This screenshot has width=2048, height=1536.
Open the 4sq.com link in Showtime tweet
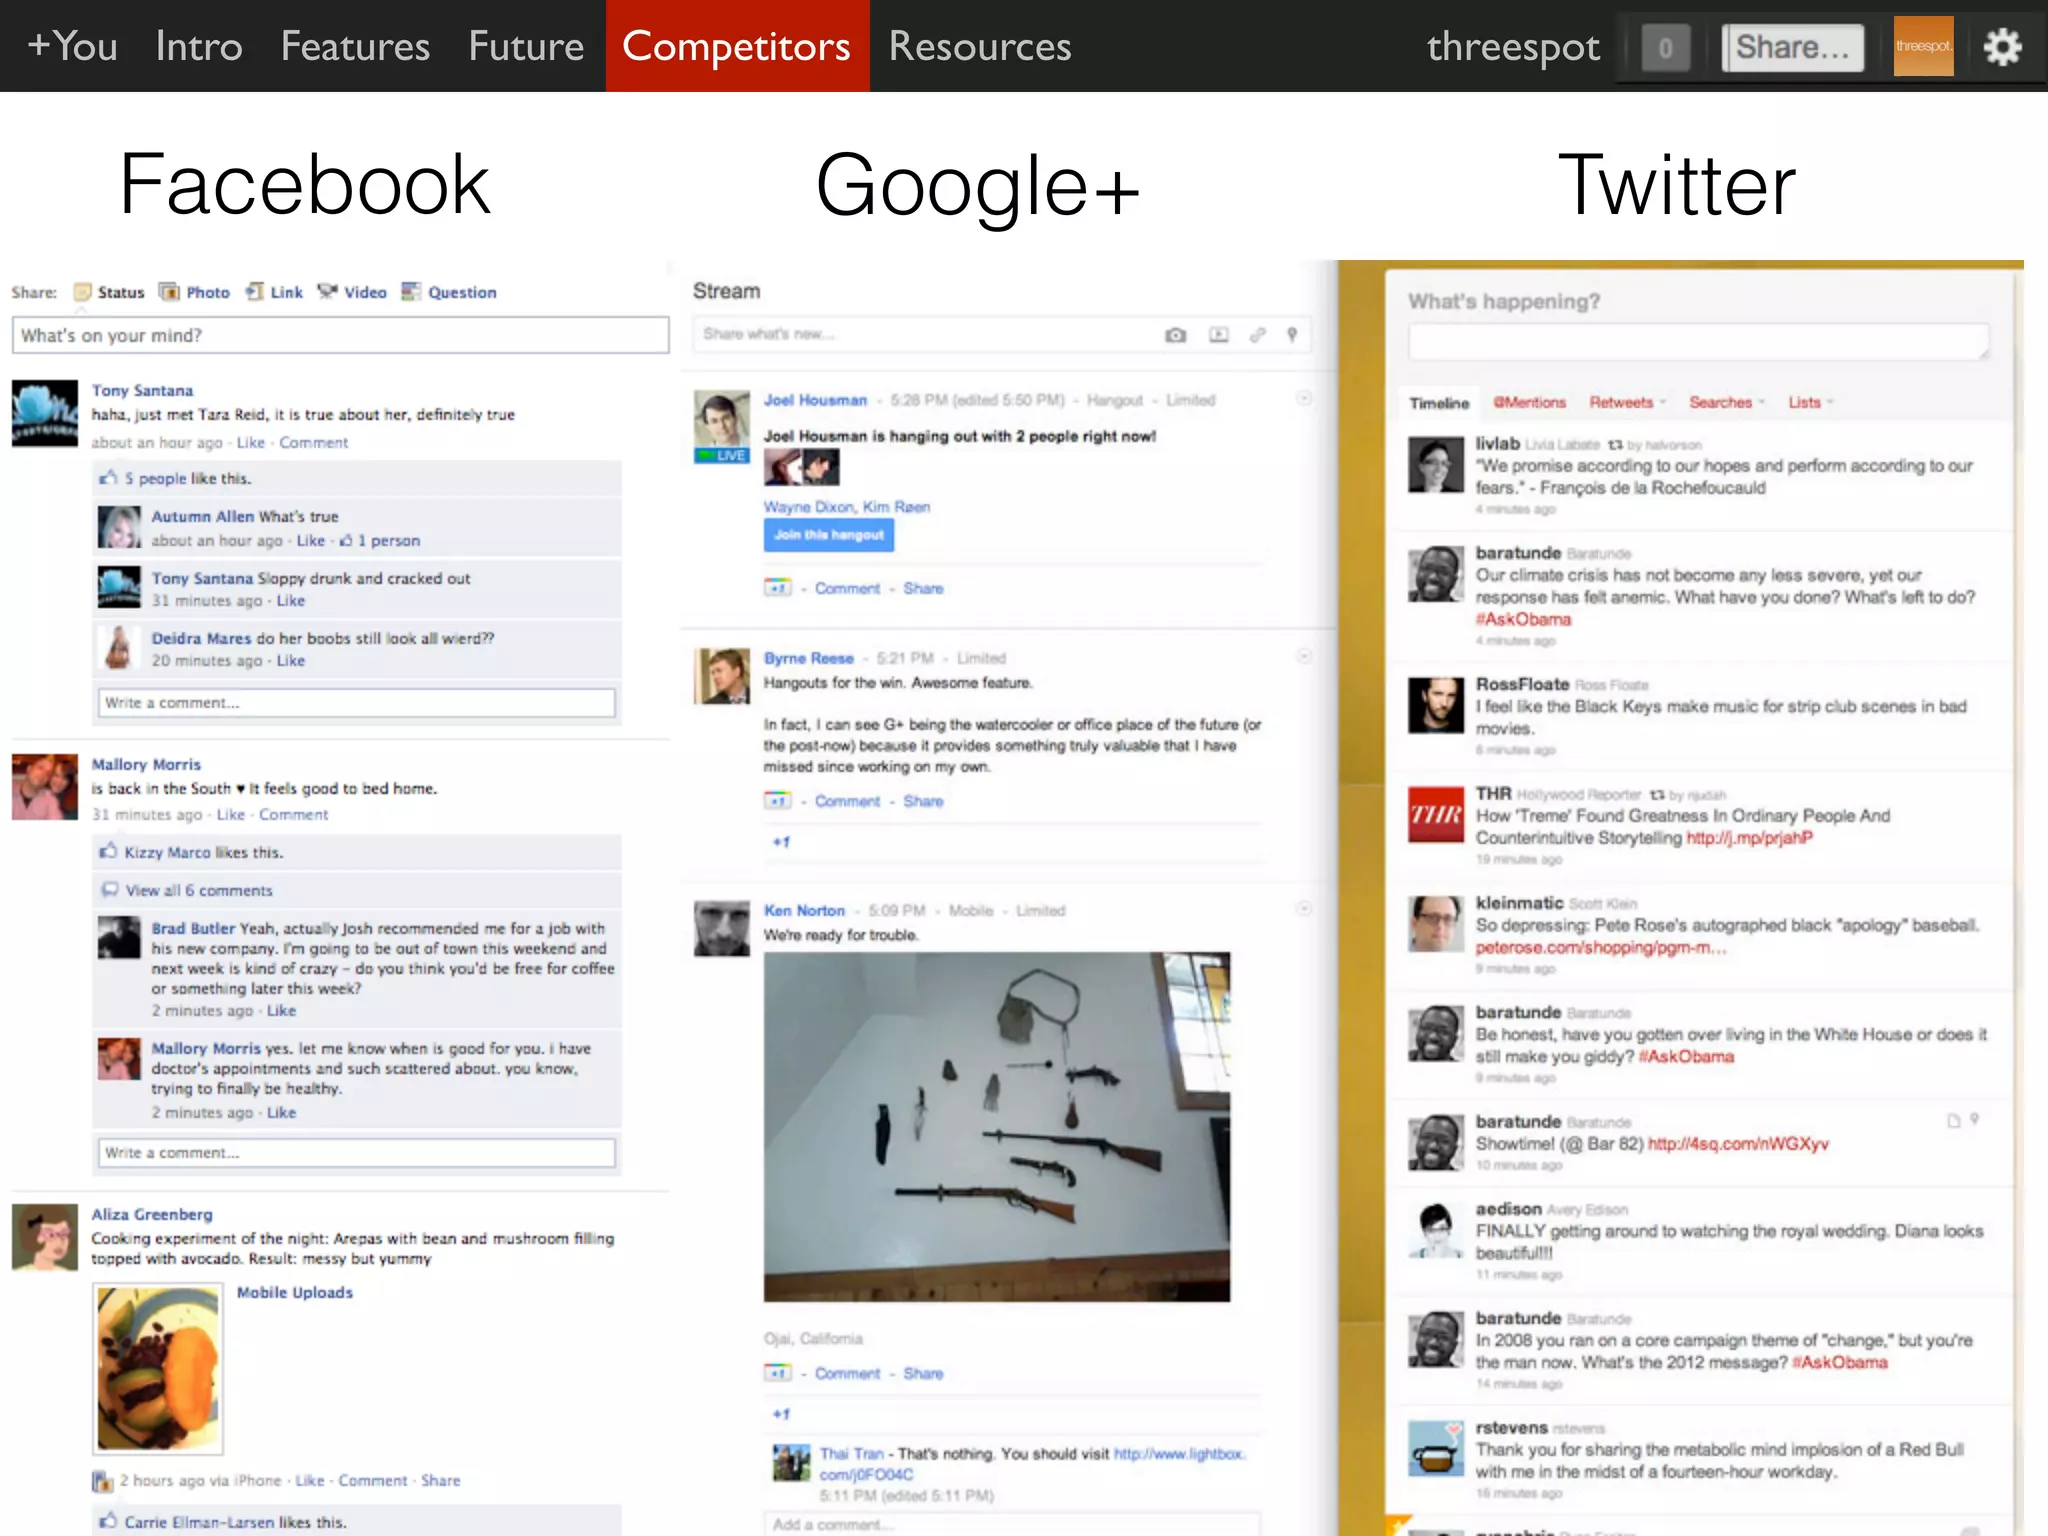(x=1738, y=1144)
